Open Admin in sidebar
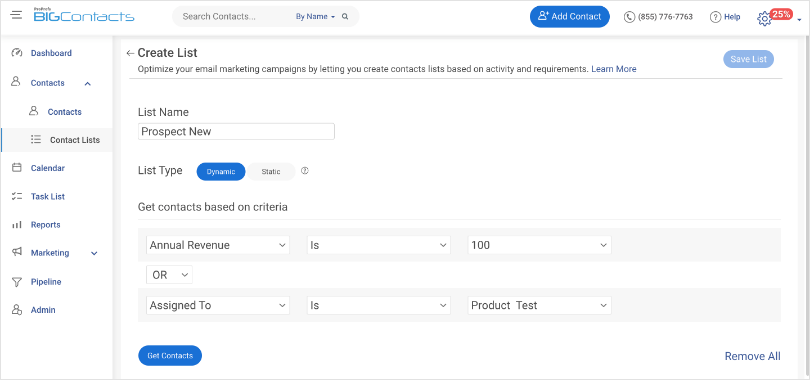810x380 pixels. click(x=43, y=310)
